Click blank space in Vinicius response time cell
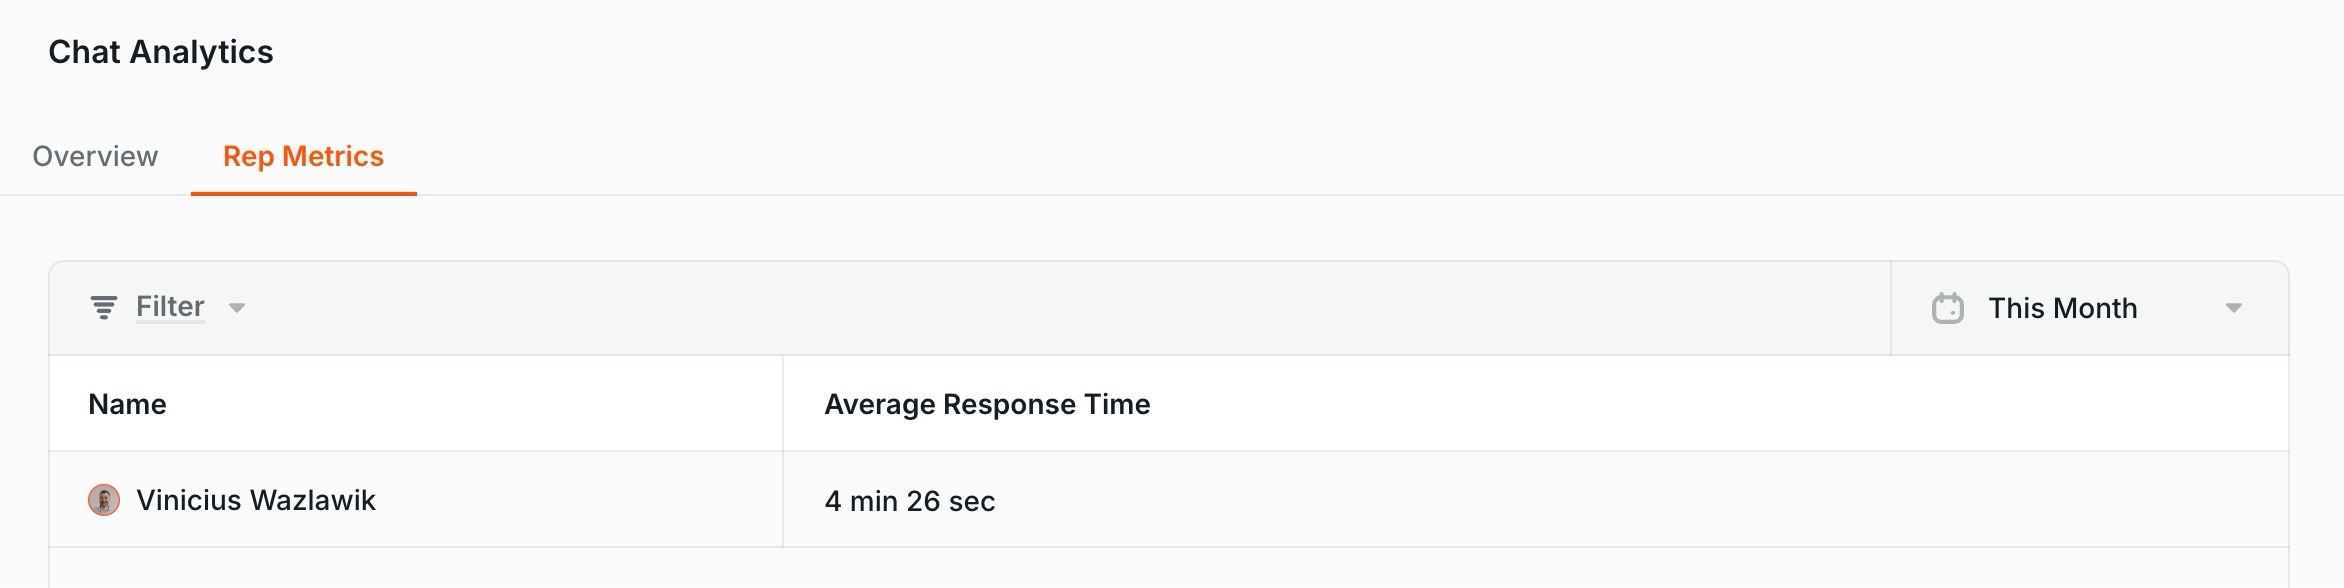This screenshot has height=588, width=2344. tap(1640, 500)
